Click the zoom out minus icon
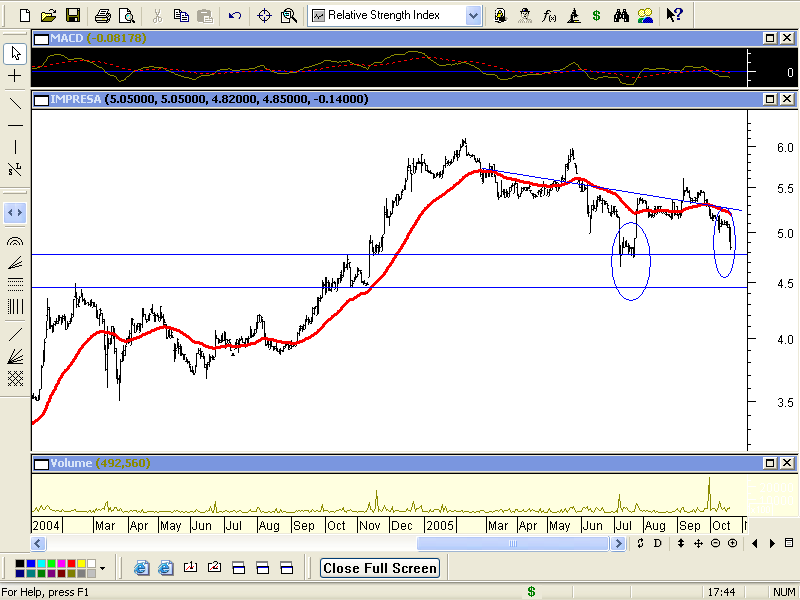Viewport: 800px width, 600px height. pos(715,543)
